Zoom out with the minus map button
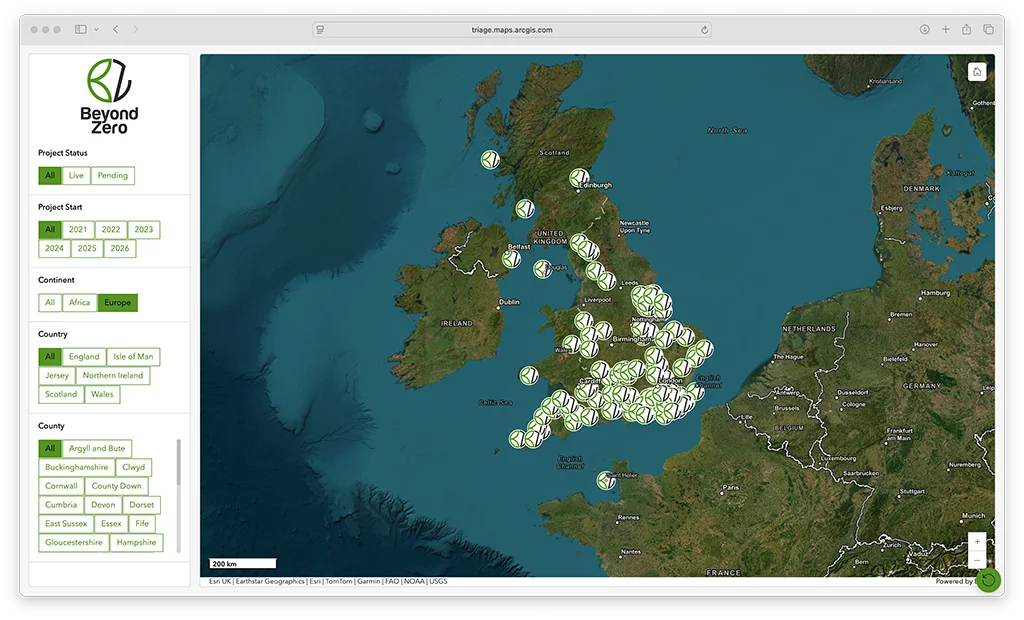 coord(977,560)
